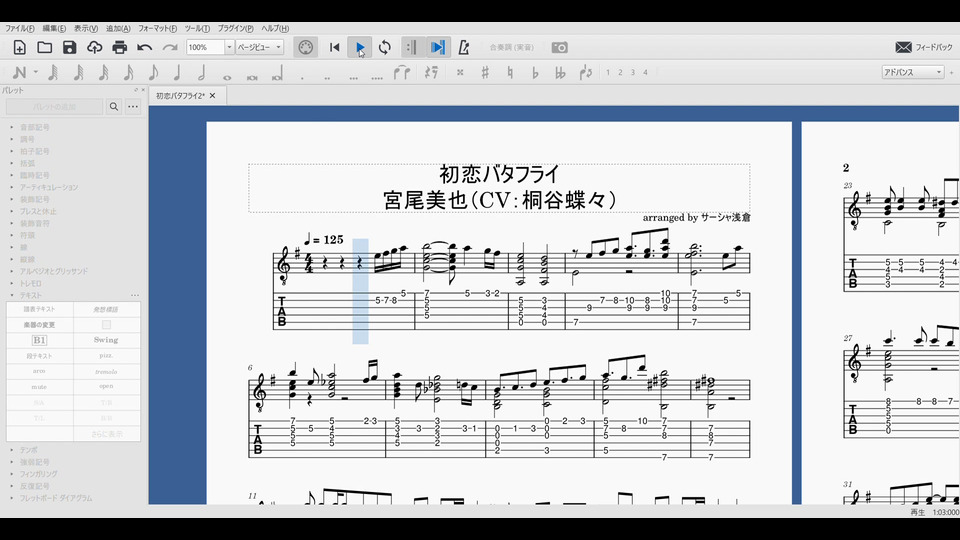Viewport: 960px width, 540px height.
Task: Upload score online via the cloud icon
Action: (x=94, y=47)
